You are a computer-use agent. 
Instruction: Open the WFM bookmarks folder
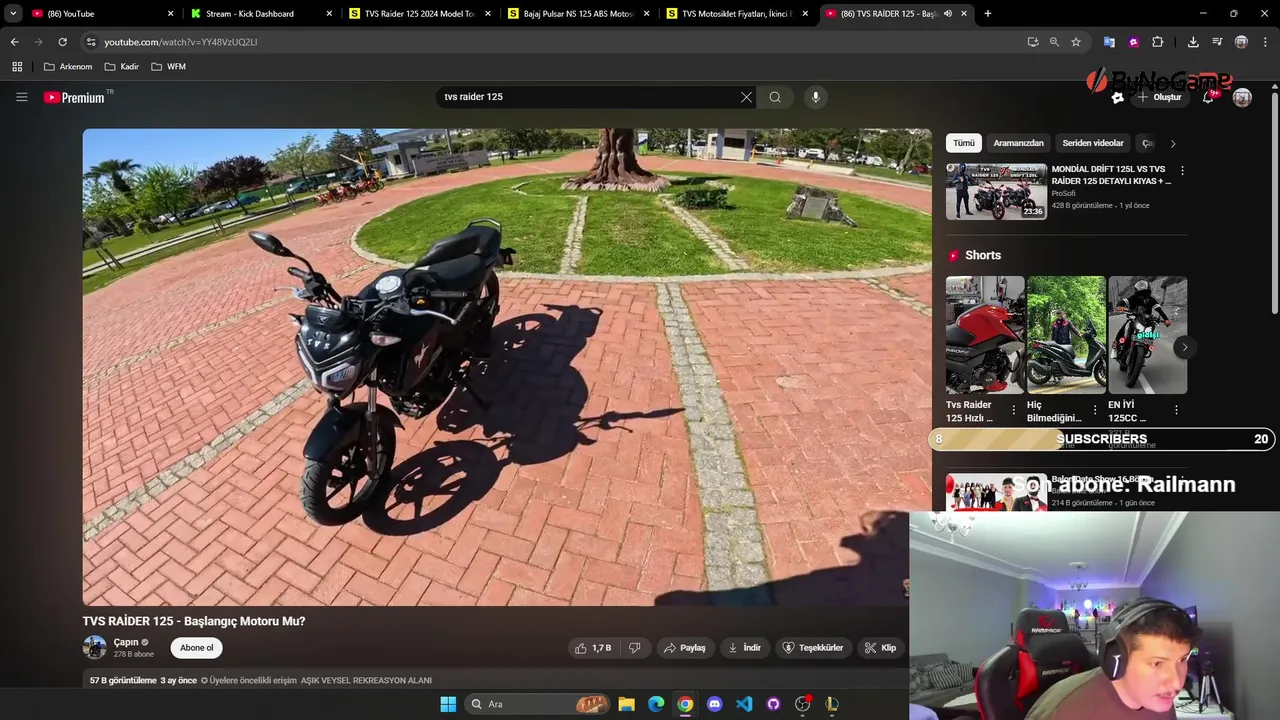click(x=168, y=67)
